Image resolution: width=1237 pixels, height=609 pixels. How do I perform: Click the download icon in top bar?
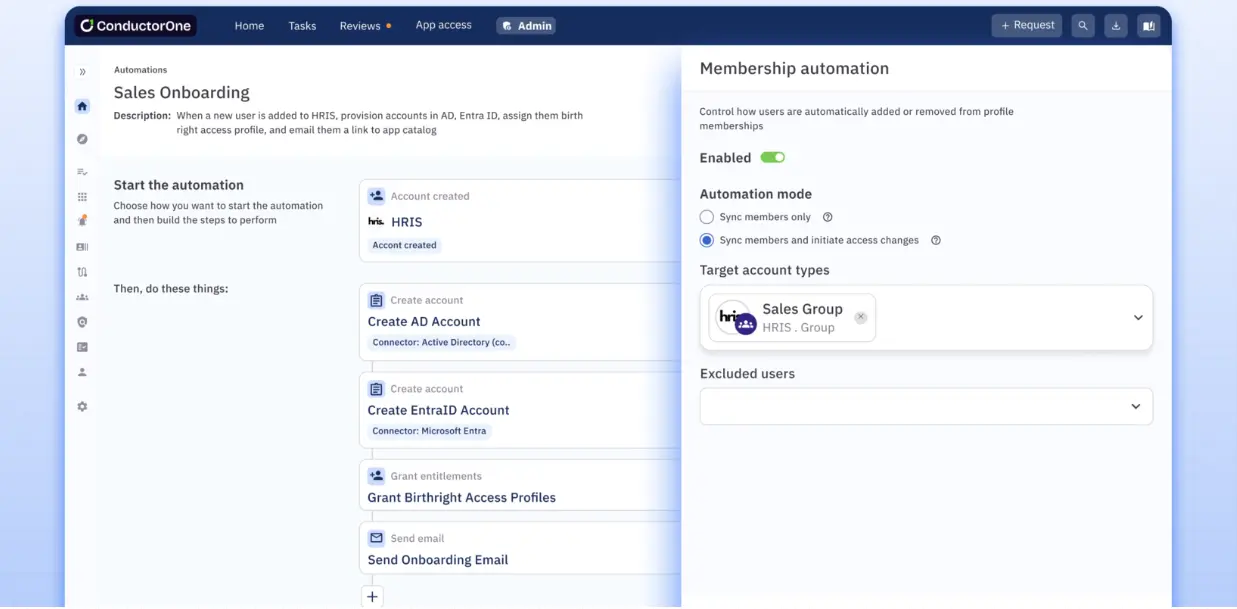click(1115, 26)
